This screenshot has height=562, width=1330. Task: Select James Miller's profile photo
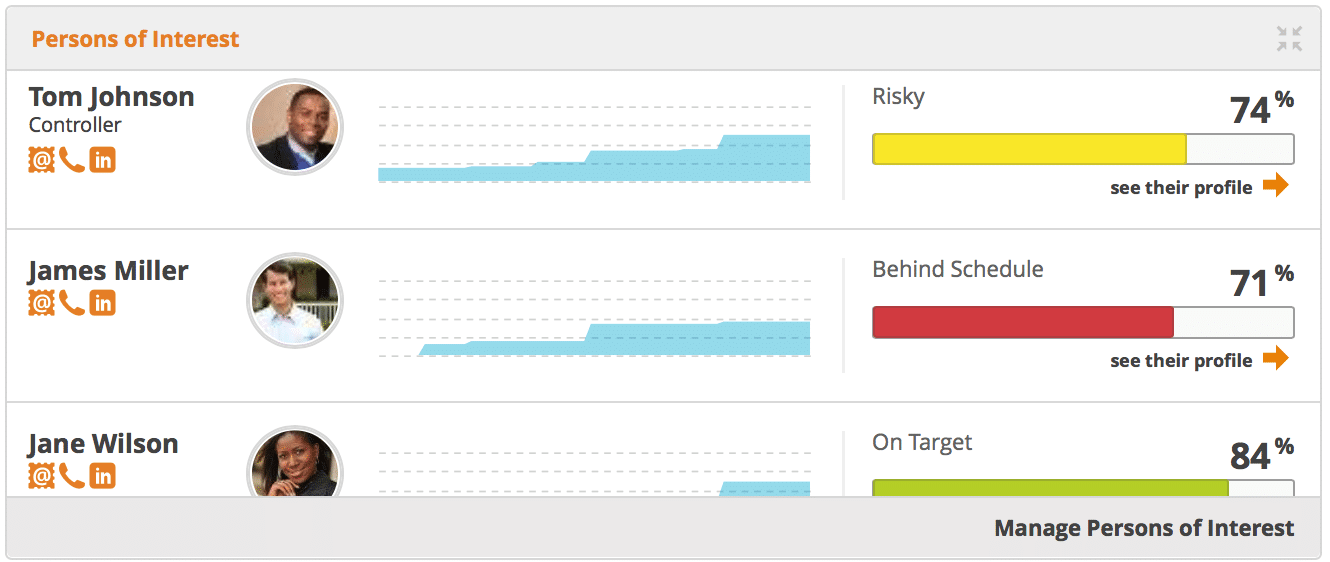(x=295, y=300)
